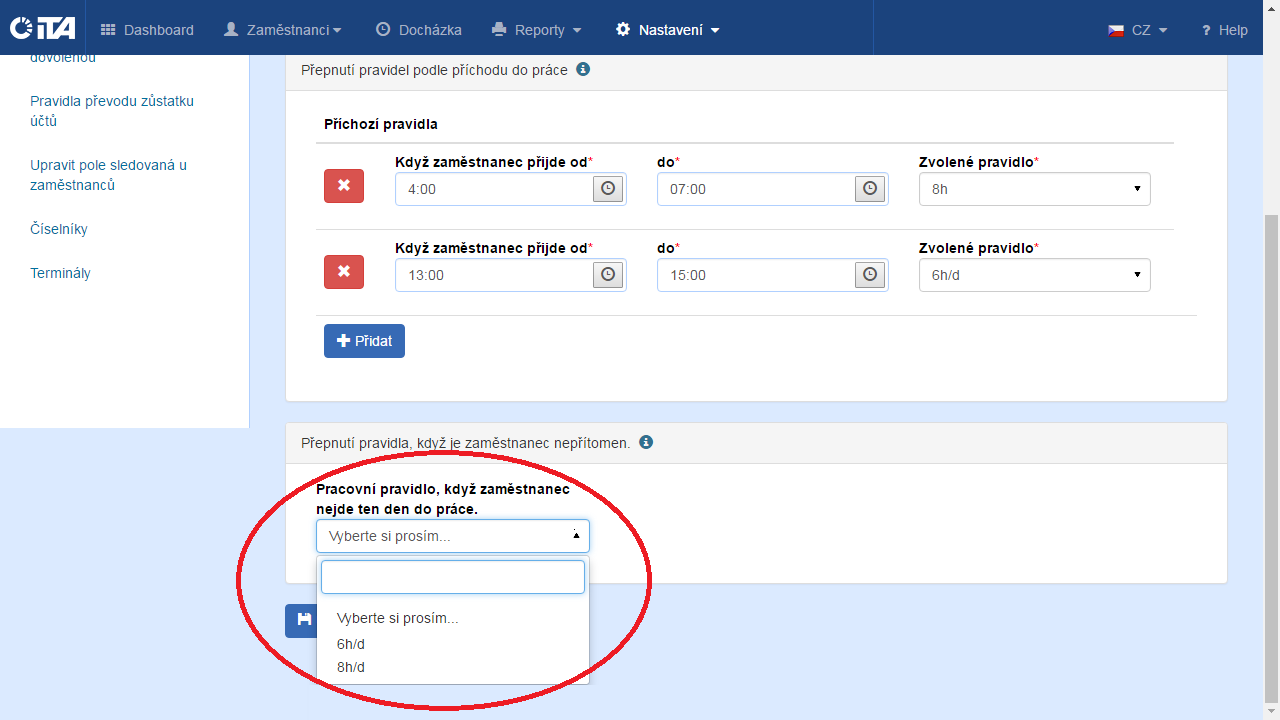The image size is (1280, 720).
Task: Delete the first incoming rule row
Action: pos(344,186)
